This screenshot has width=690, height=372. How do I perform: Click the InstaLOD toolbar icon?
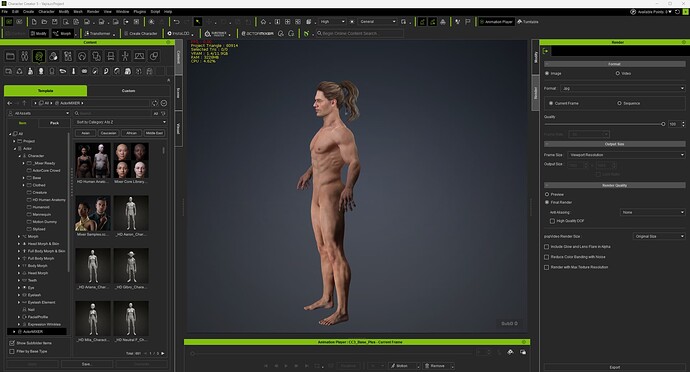point(178,33)
